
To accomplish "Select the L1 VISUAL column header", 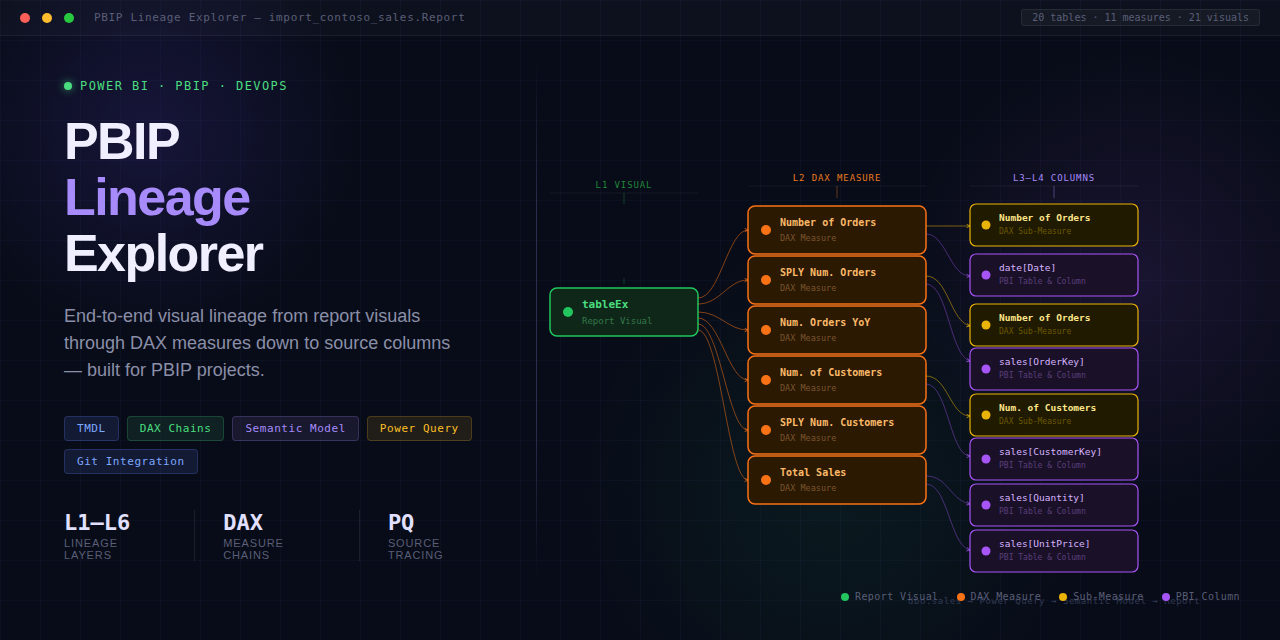I will (623, 184).
